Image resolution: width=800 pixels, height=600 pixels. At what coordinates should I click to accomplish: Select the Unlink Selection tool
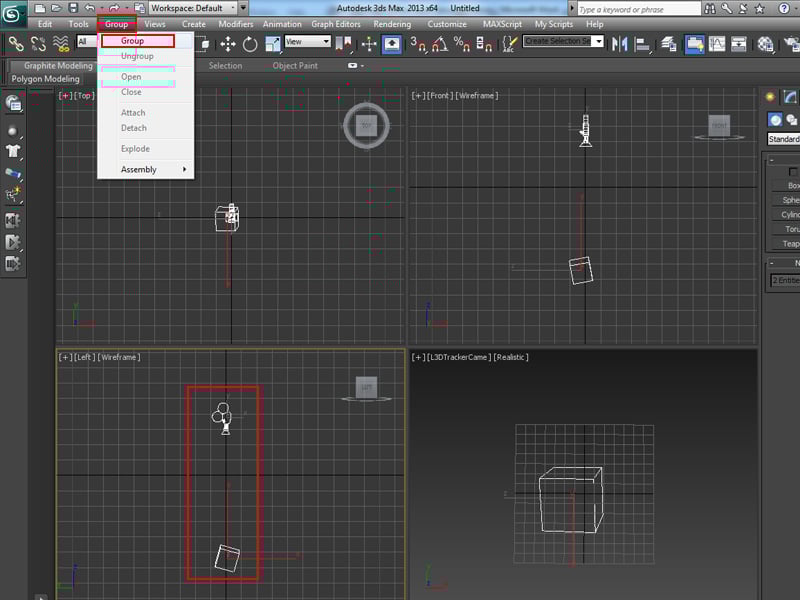pos(38,44)
